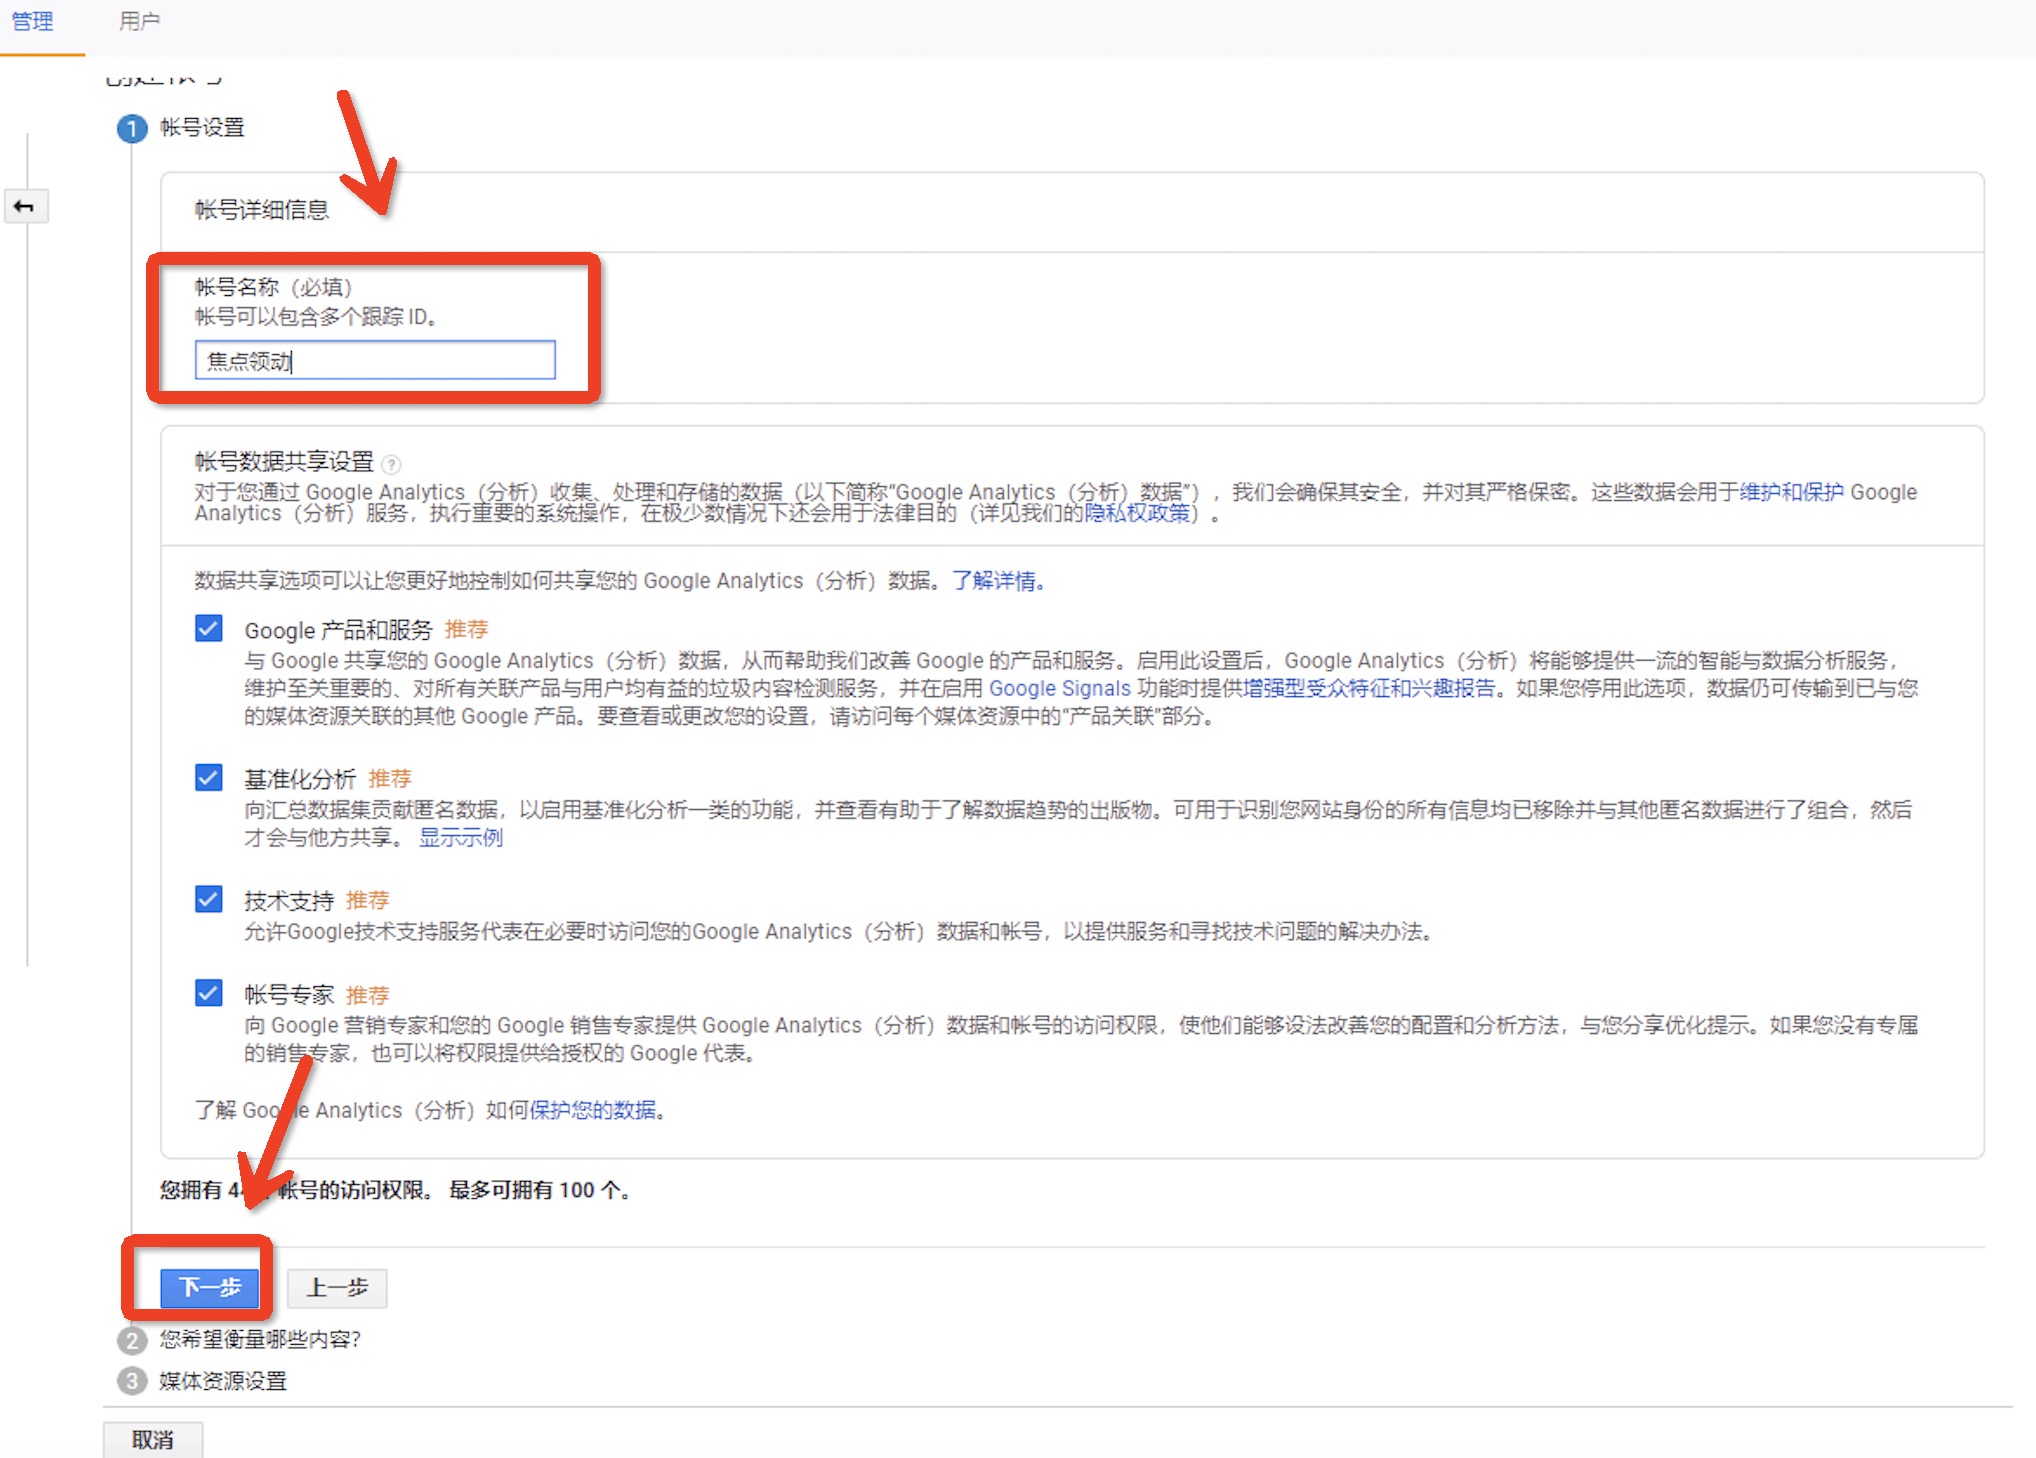Expand step 媒体资源设置
Screen dimensions: 2036x1458
[223, 1381]
